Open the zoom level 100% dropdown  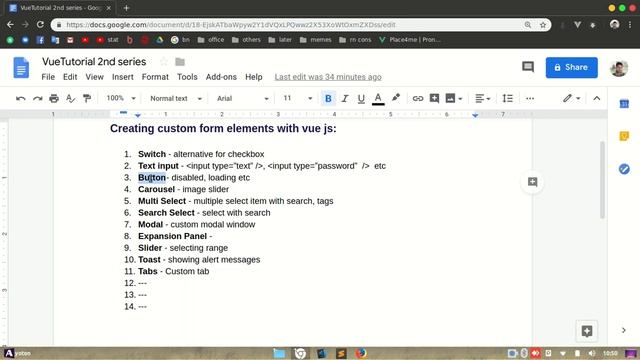tap(121, 98)
